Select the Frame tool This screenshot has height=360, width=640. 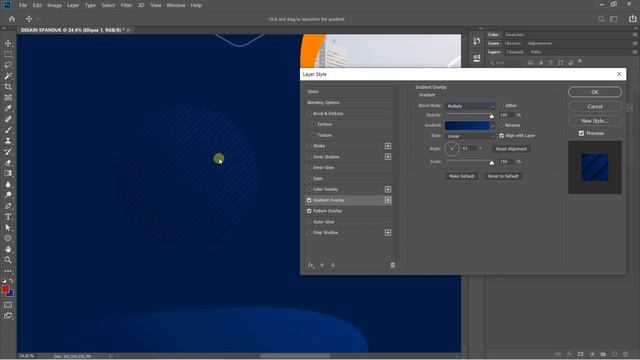(8, 98)
